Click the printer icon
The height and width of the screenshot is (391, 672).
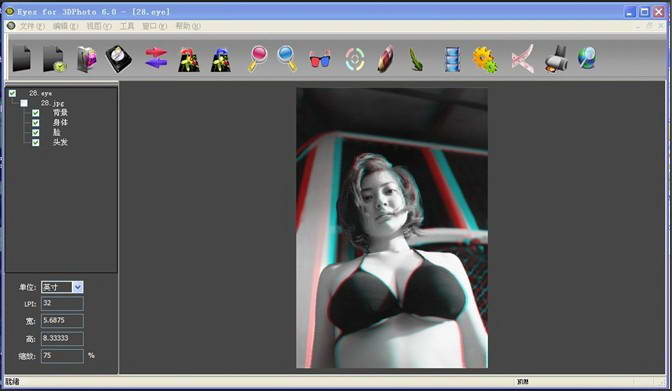click(556, 59)
